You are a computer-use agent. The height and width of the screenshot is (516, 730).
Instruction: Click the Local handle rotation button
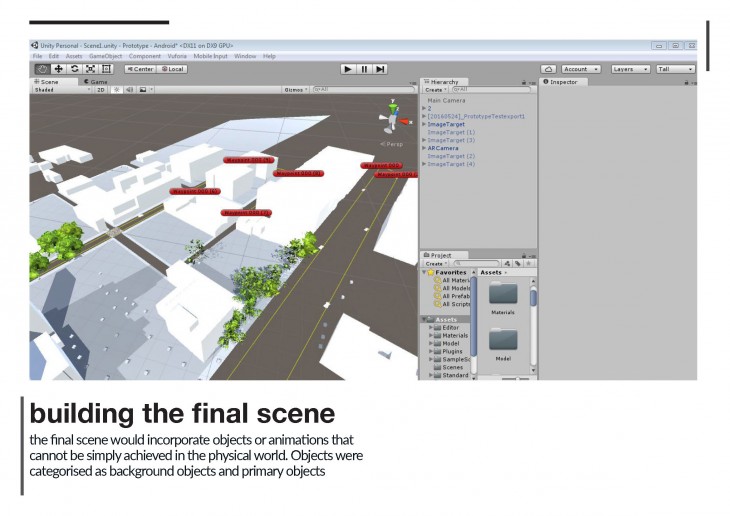pos(171,69)
